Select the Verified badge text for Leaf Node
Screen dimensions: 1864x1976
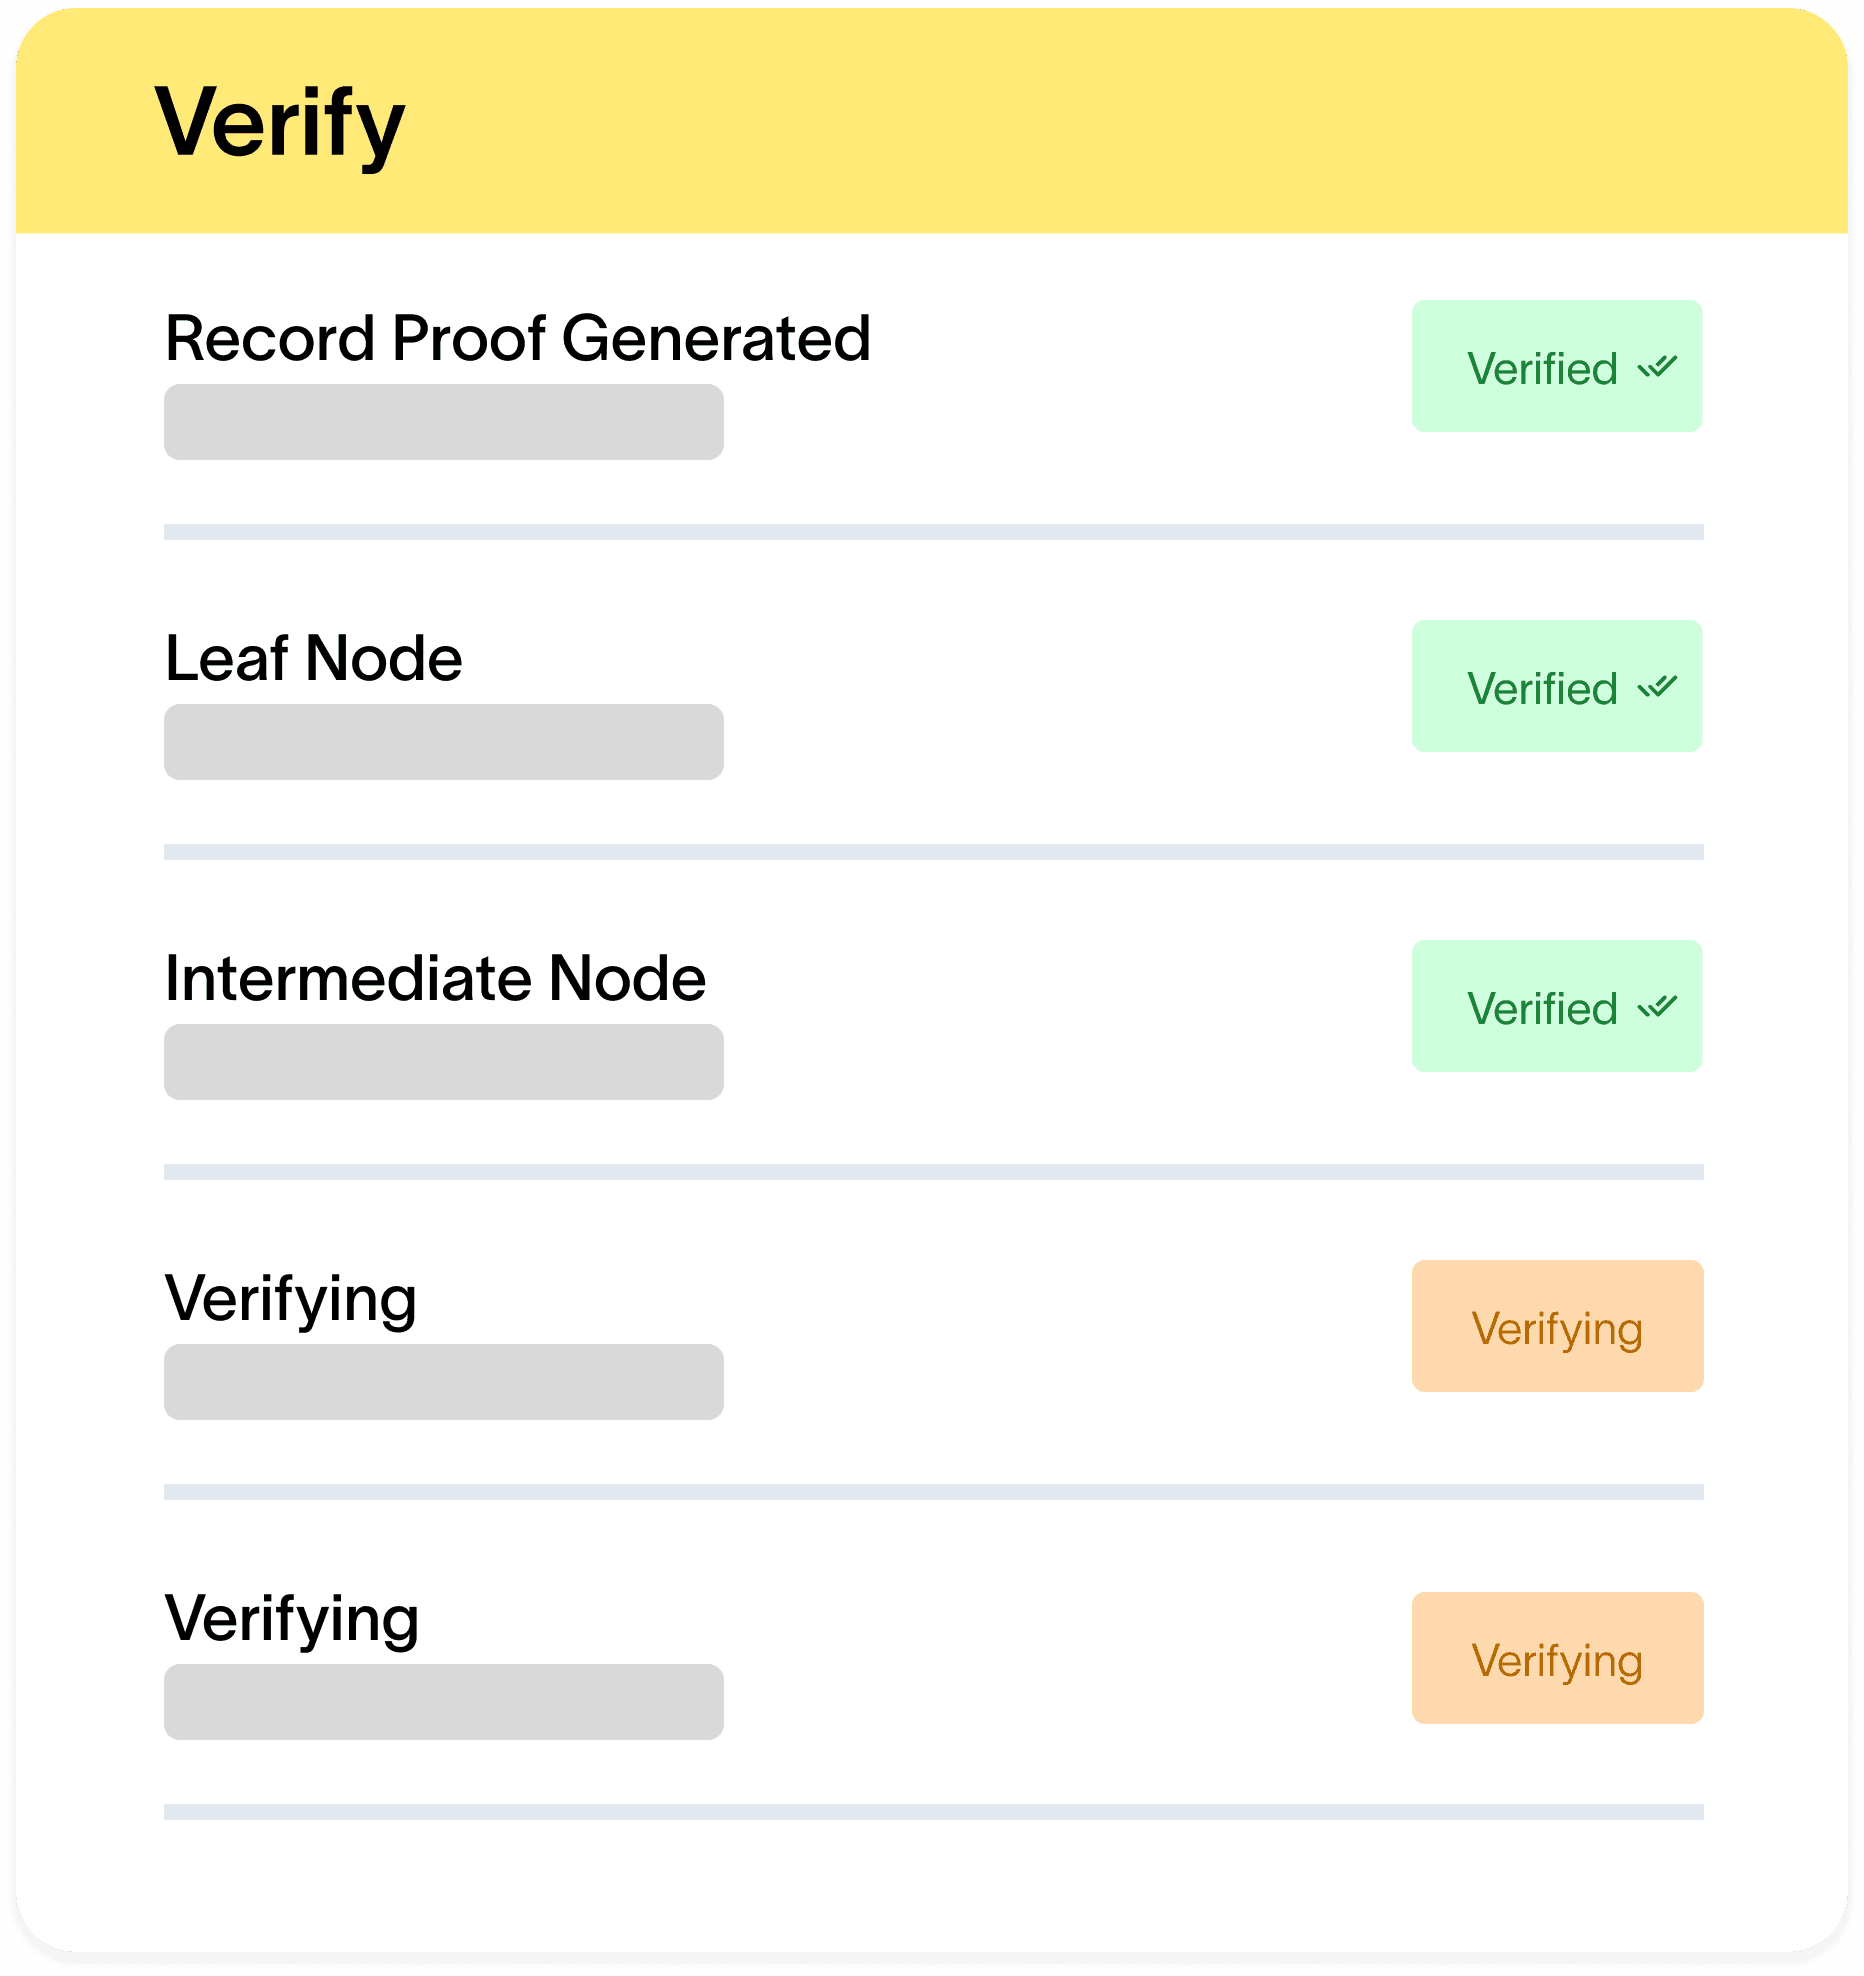coord(1542,689)
